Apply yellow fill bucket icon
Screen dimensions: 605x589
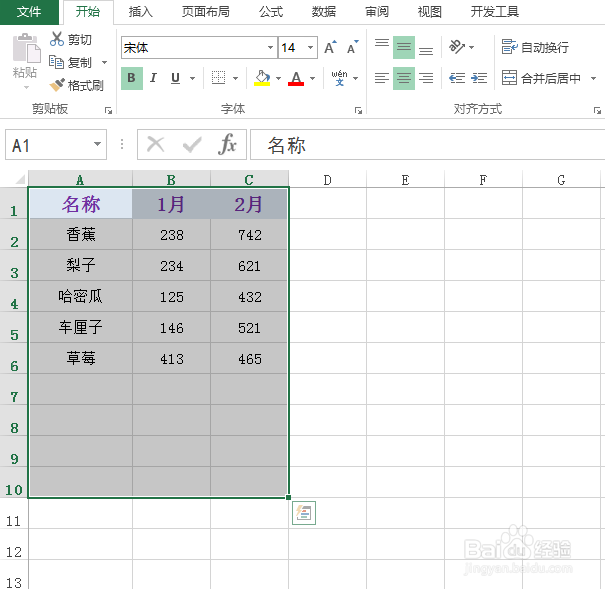pos(262,78)
